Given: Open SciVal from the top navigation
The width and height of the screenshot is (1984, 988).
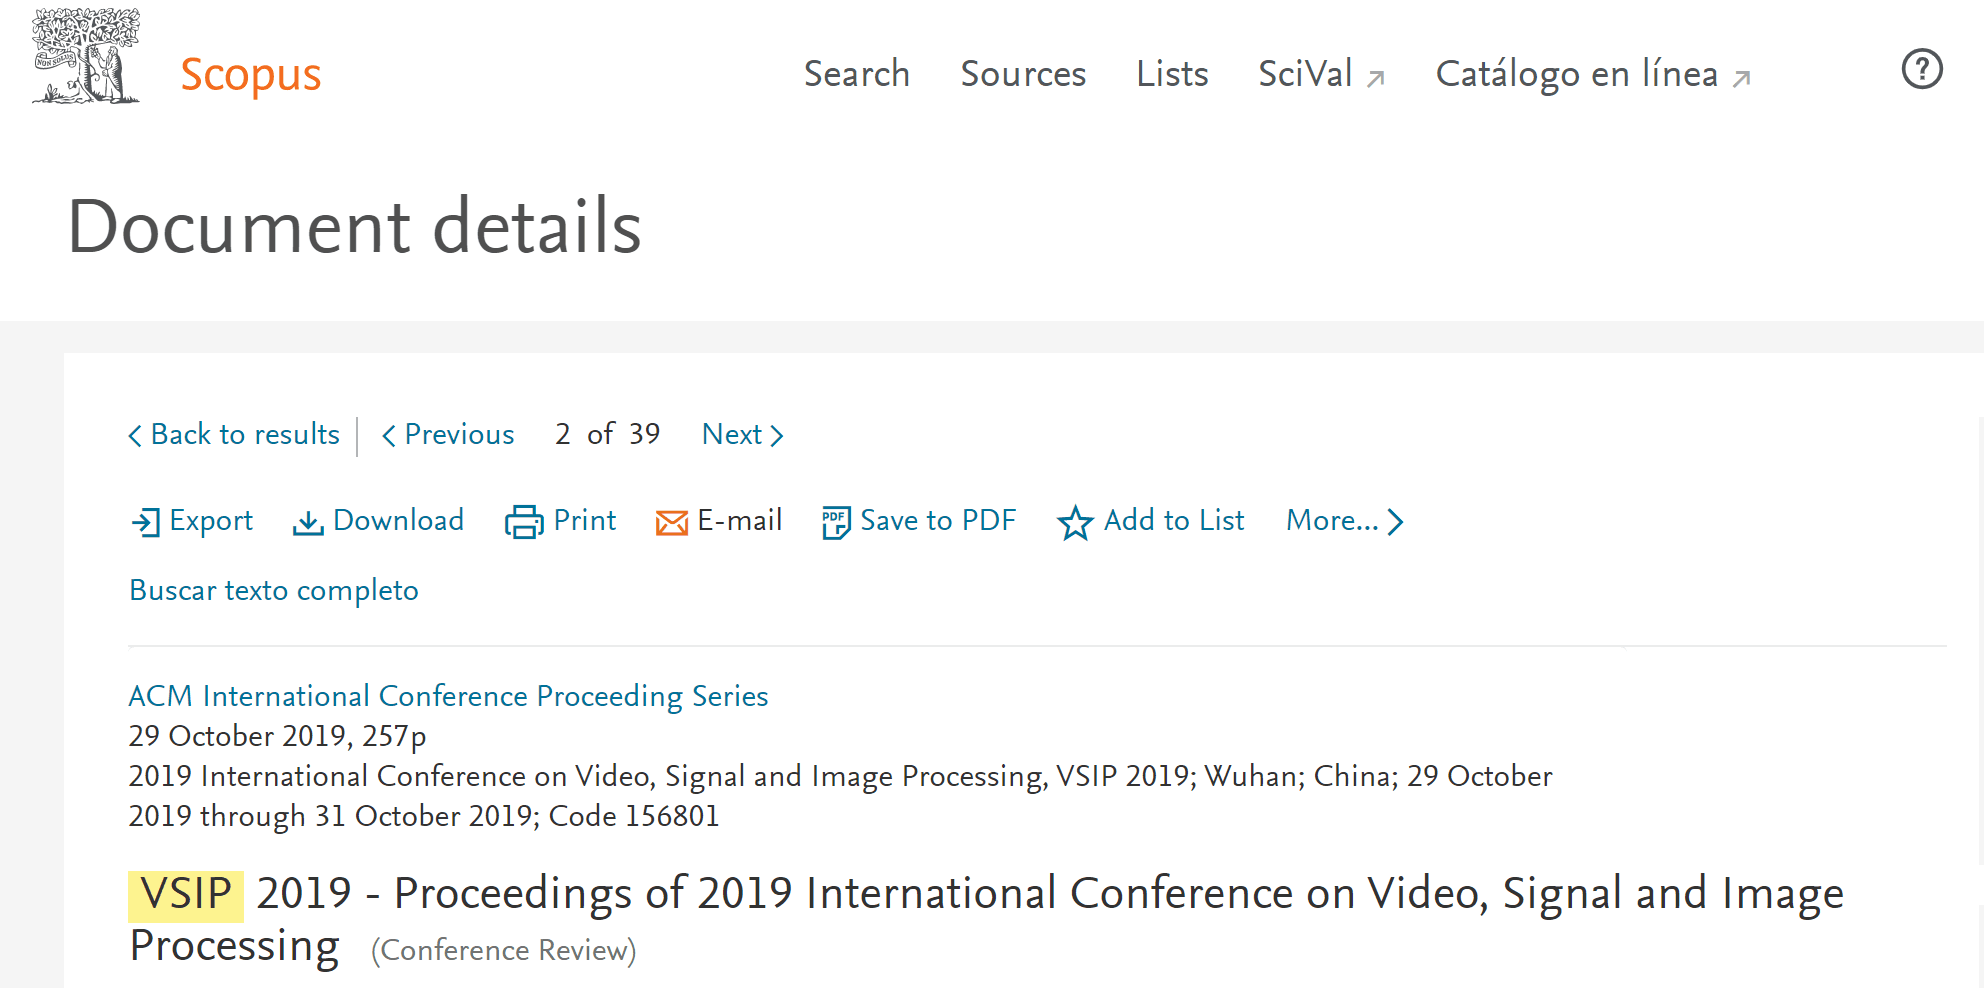Looking at the screenshot, I should [x=1305, y=74].
